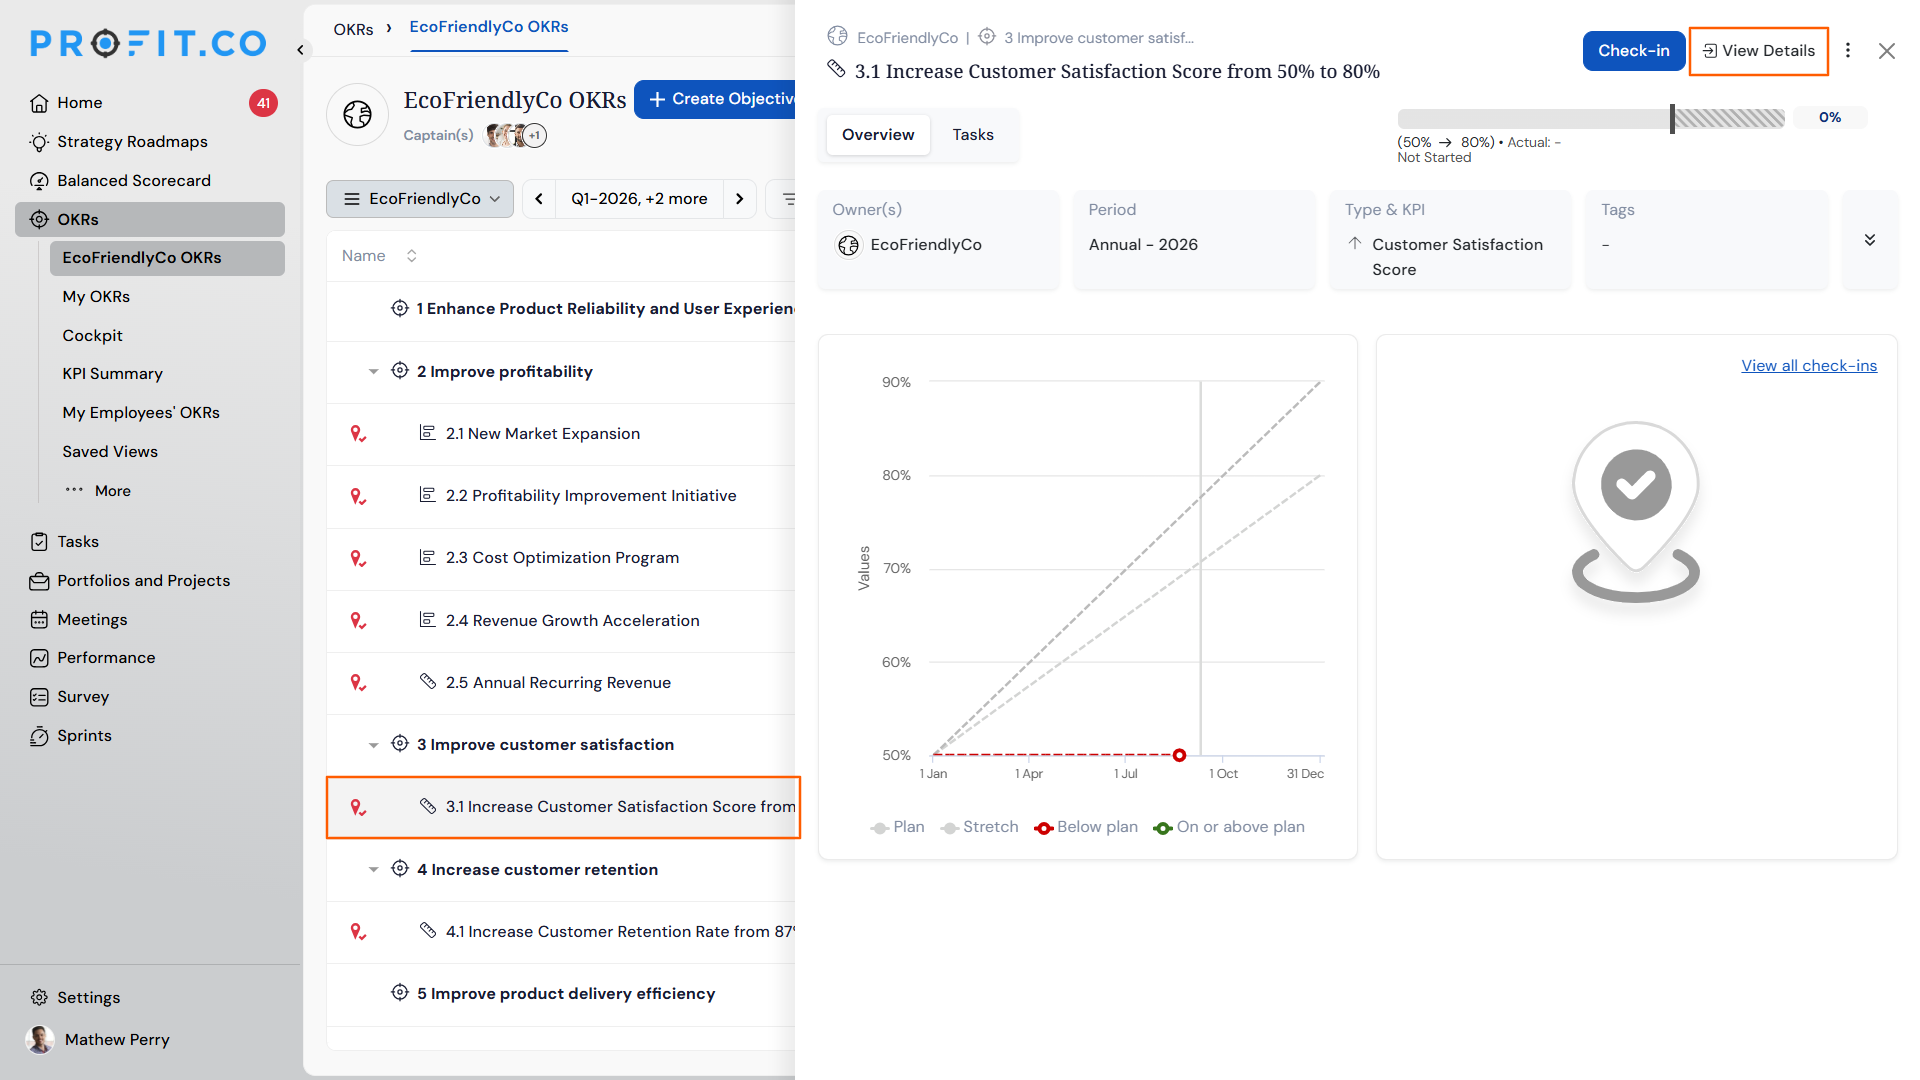Open the Q1-2026, +2 more period selector

coord(639,199)
